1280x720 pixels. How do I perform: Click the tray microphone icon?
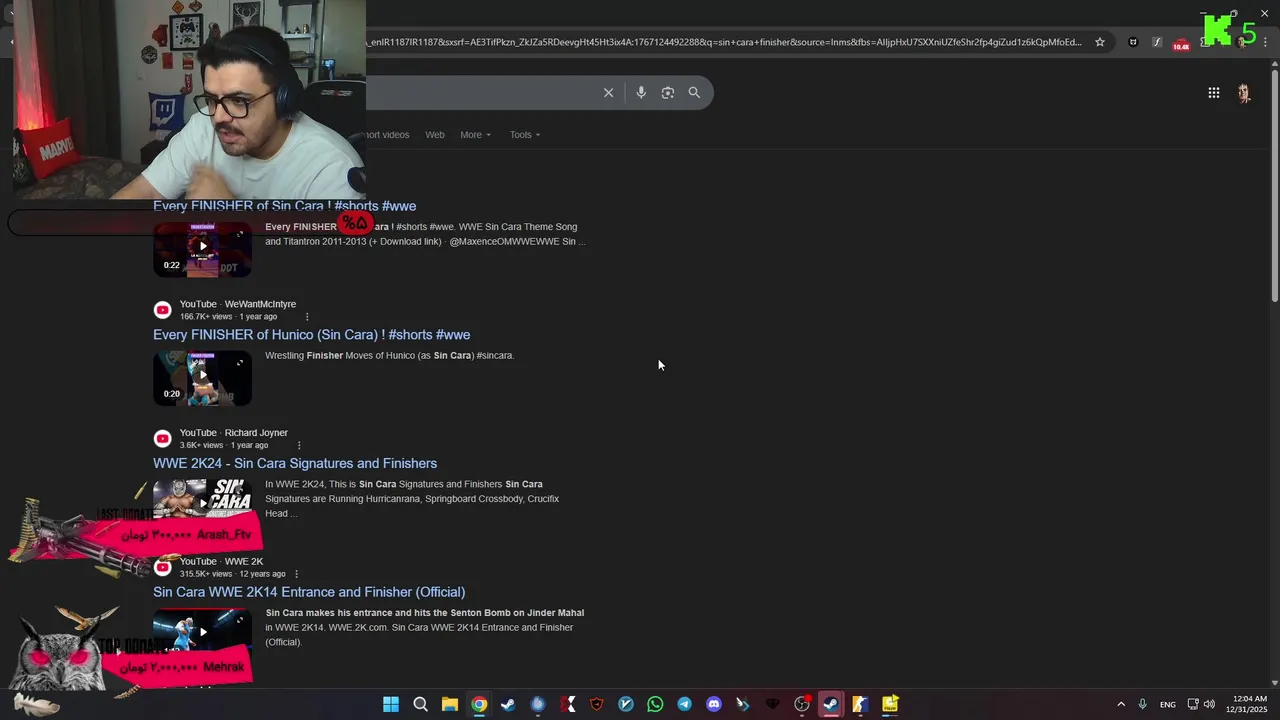tap(1142, 705)
